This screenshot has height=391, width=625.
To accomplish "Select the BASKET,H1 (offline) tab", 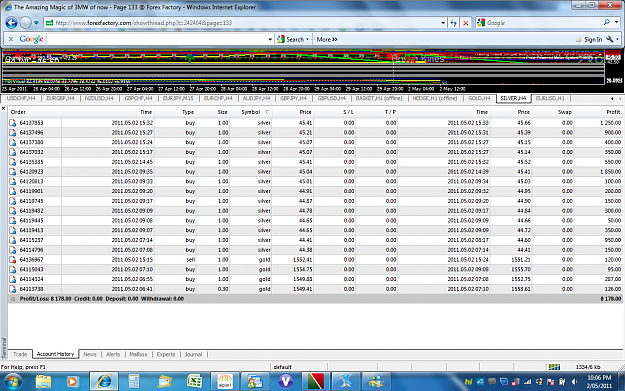I will click(379, 98).
